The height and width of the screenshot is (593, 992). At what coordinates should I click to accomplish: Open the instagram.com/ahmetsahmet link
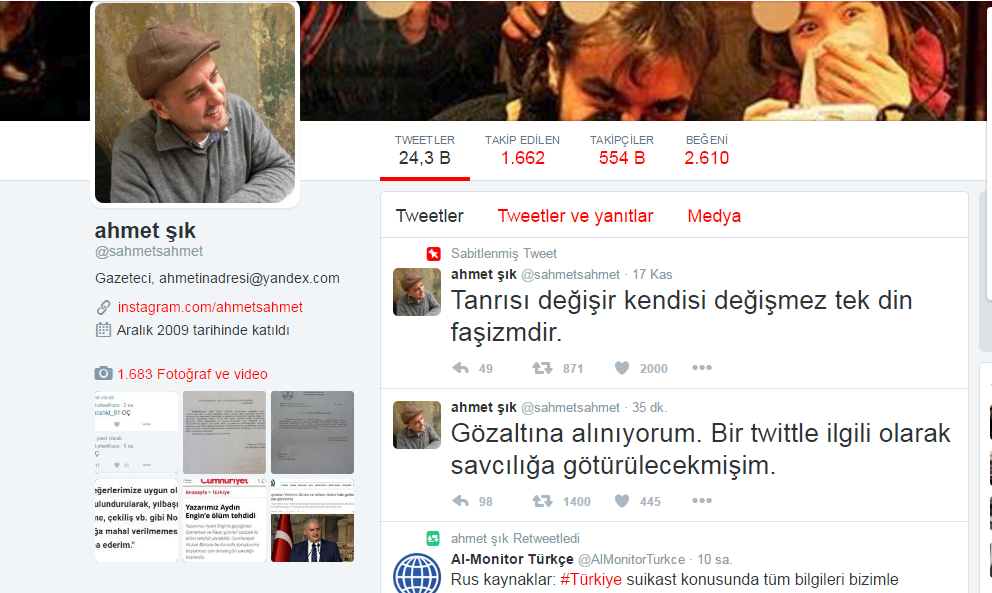210,307
